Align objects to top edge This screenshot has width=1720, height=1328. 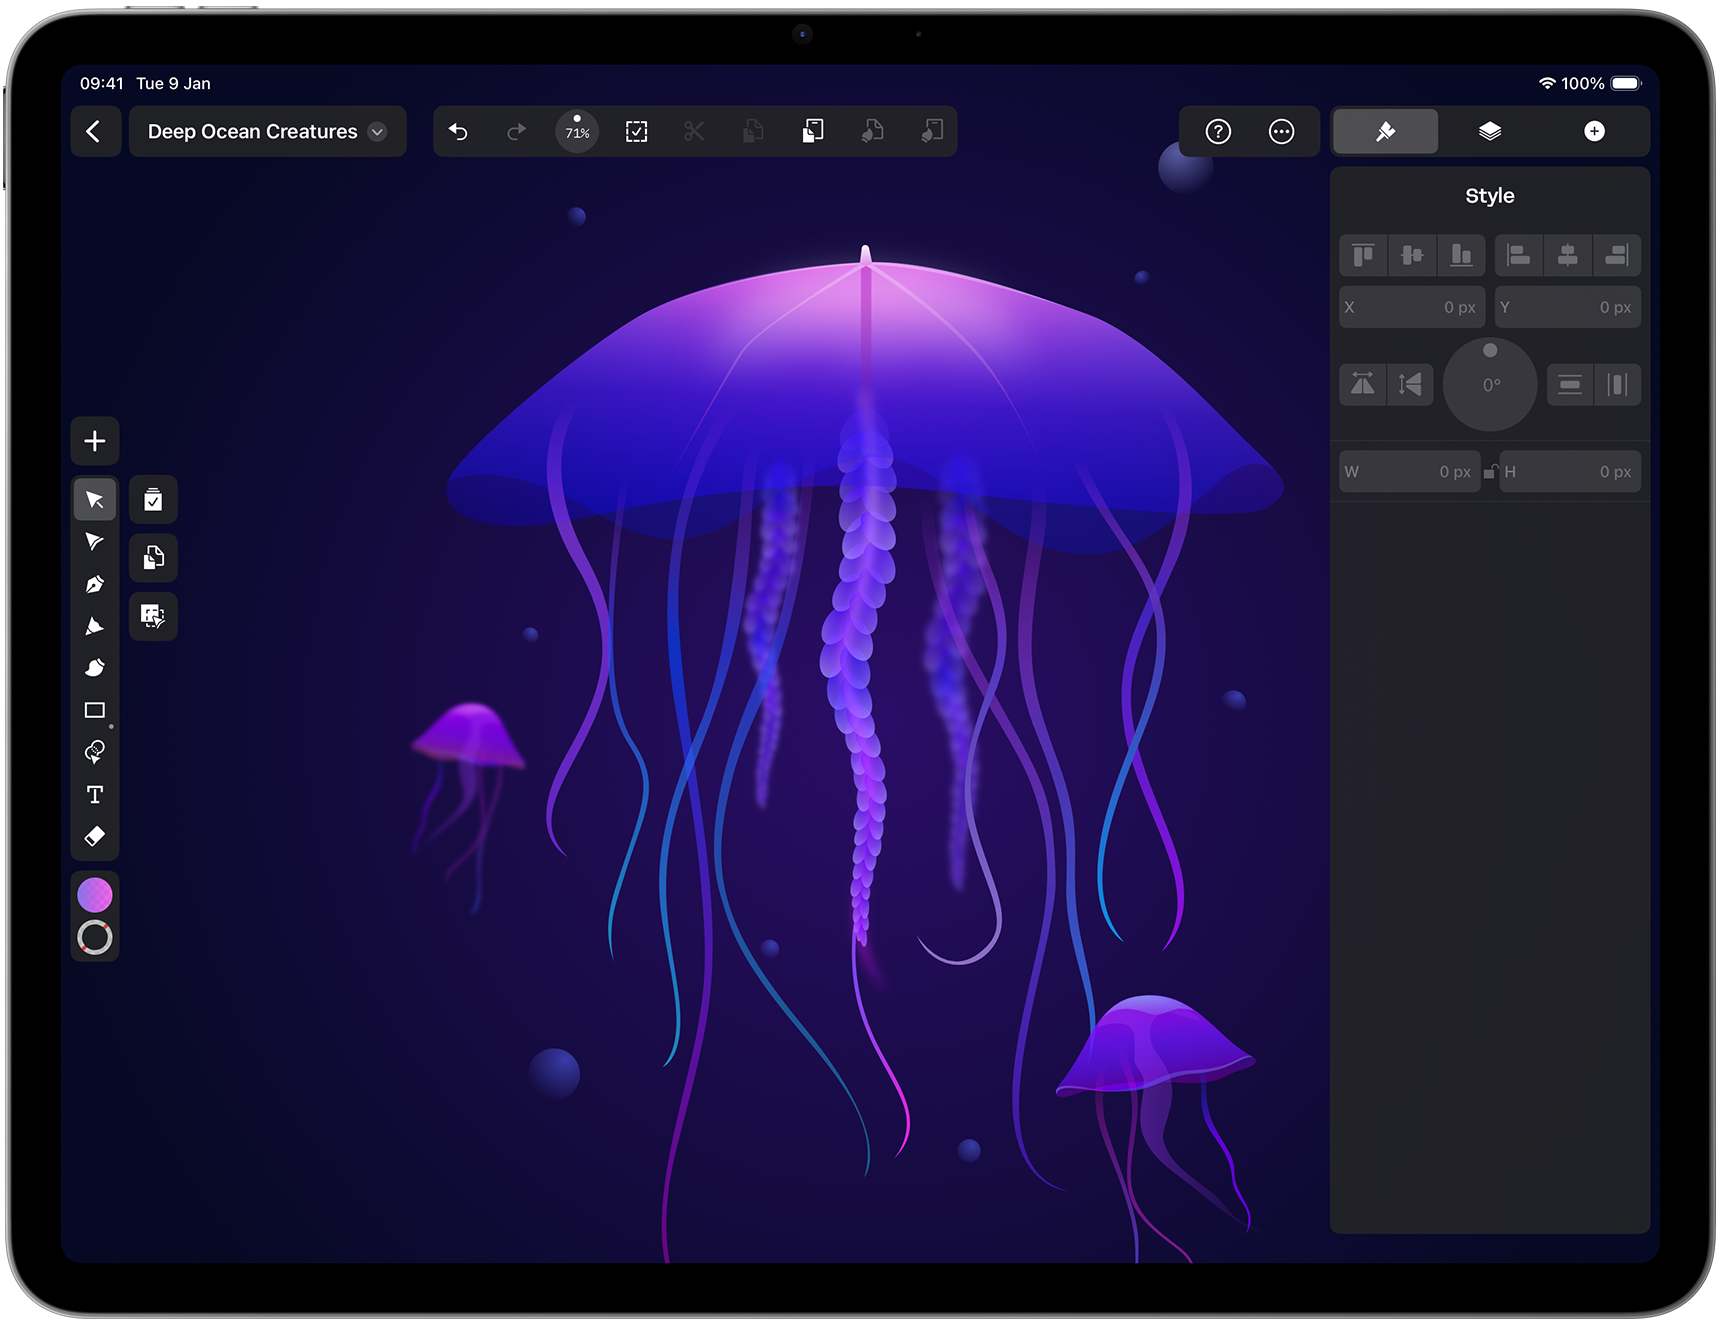pos(1362,256)
